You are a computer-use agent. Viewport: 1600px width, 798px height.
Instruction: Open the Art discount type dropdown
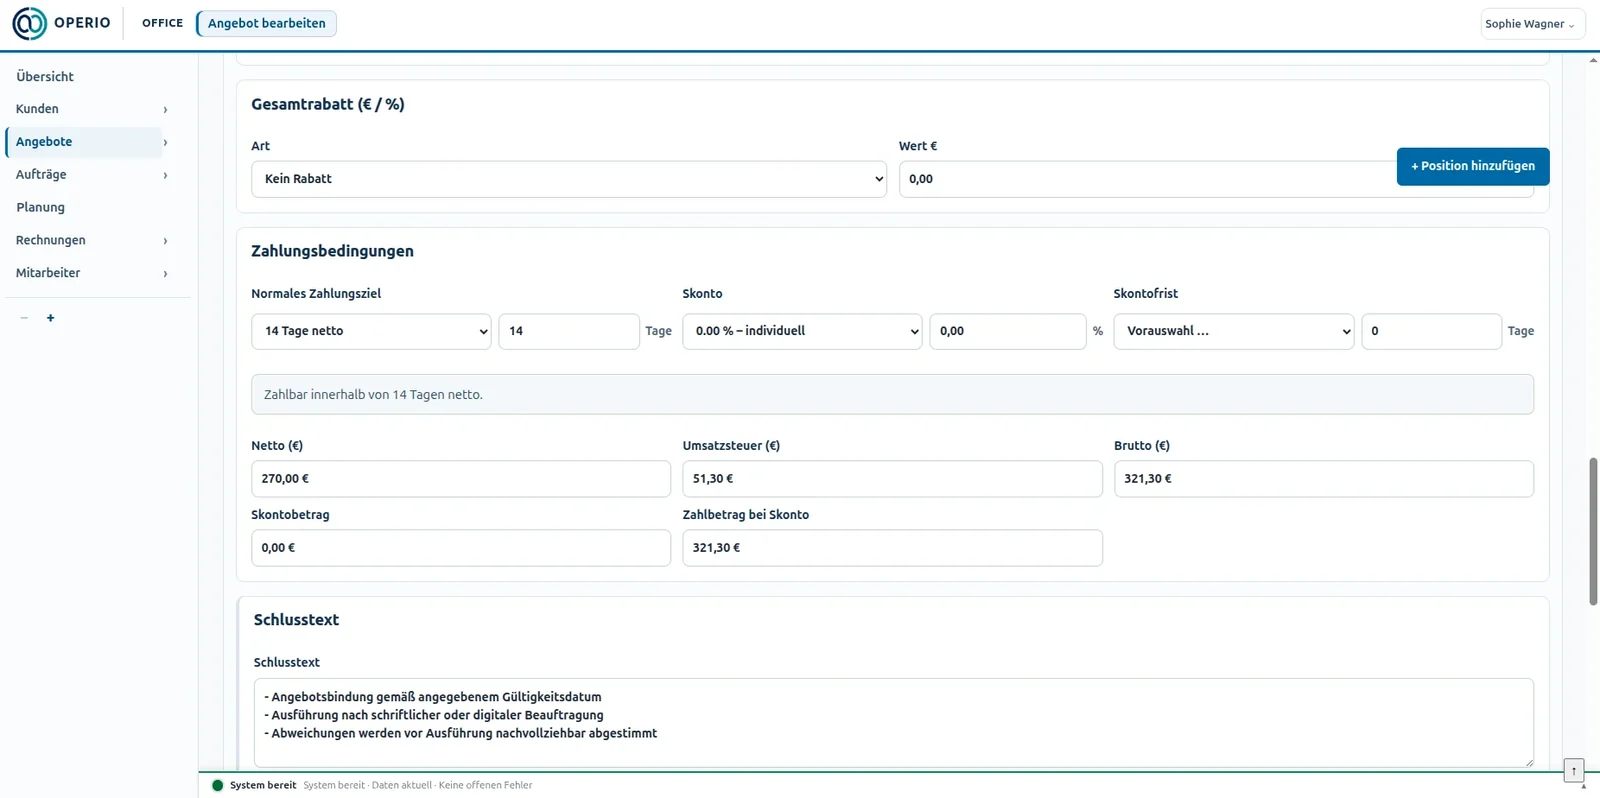pyautogui.click(x=569, y=179)
